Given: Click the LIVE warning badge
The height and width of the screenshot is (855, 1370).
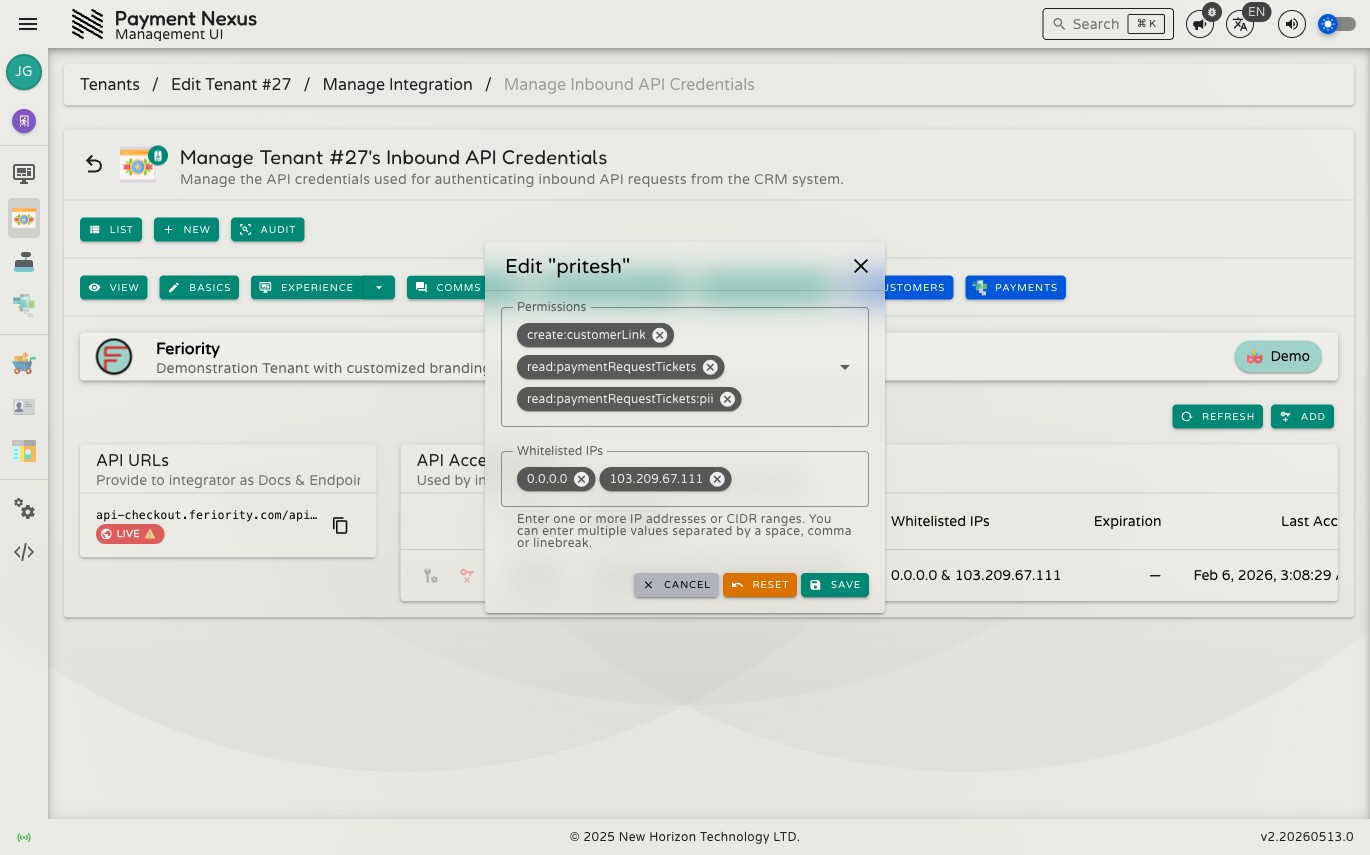Looking at the screenshot, I should (130, 534).
